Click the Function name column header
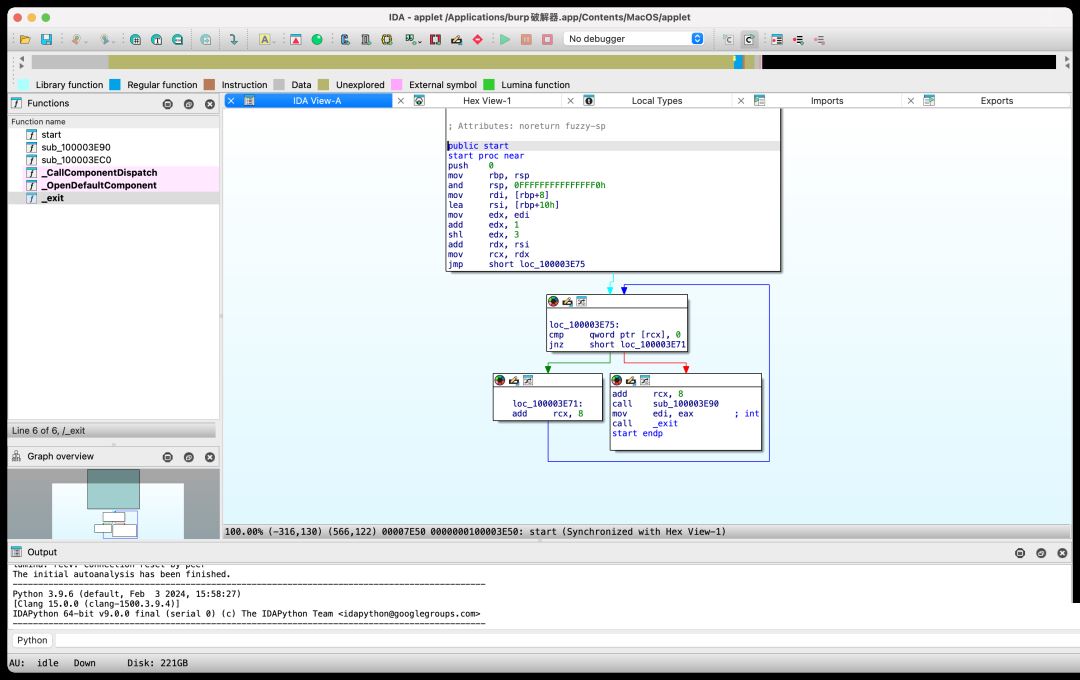Image resolution: width=1080 pixels, height=680 pixels. tap(114, 121)
